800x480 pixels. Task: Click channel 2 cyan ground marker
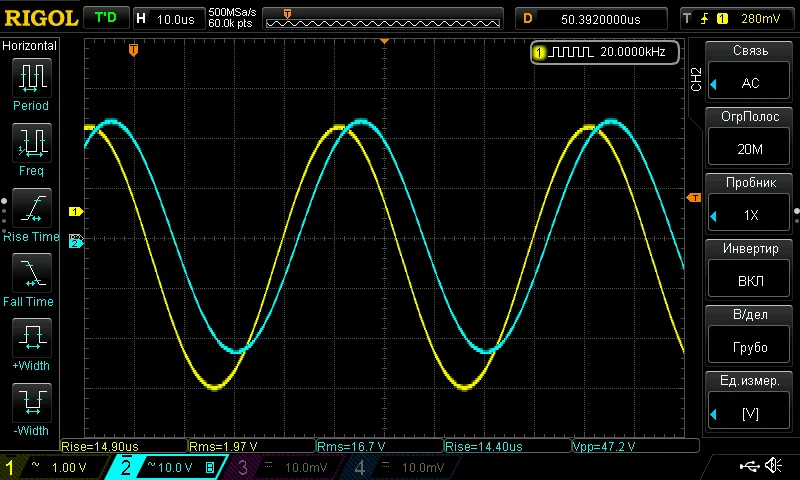click(76, 244)
